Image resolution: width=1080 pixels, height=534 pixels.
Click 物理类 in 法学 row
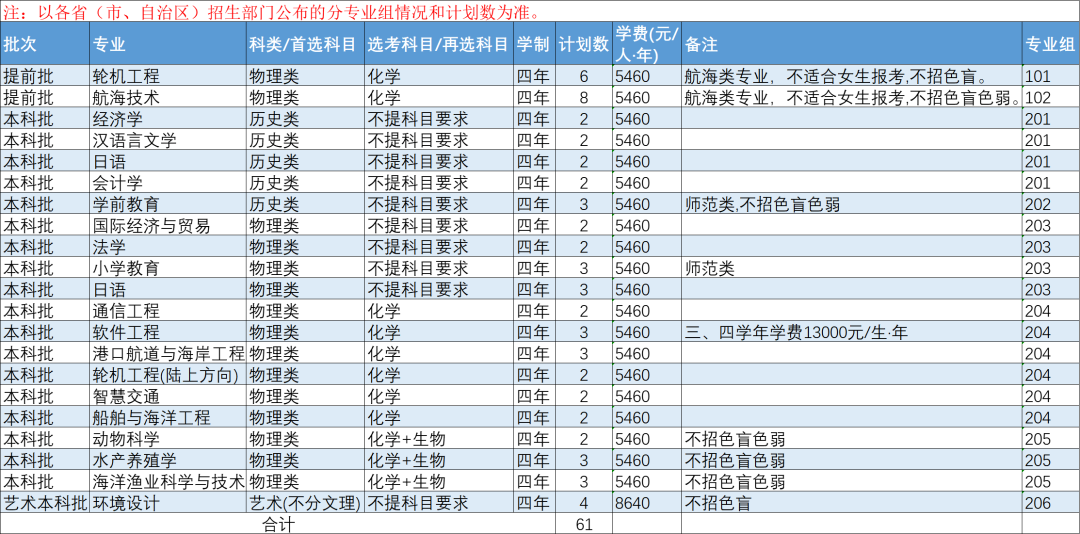click(305, 247)
